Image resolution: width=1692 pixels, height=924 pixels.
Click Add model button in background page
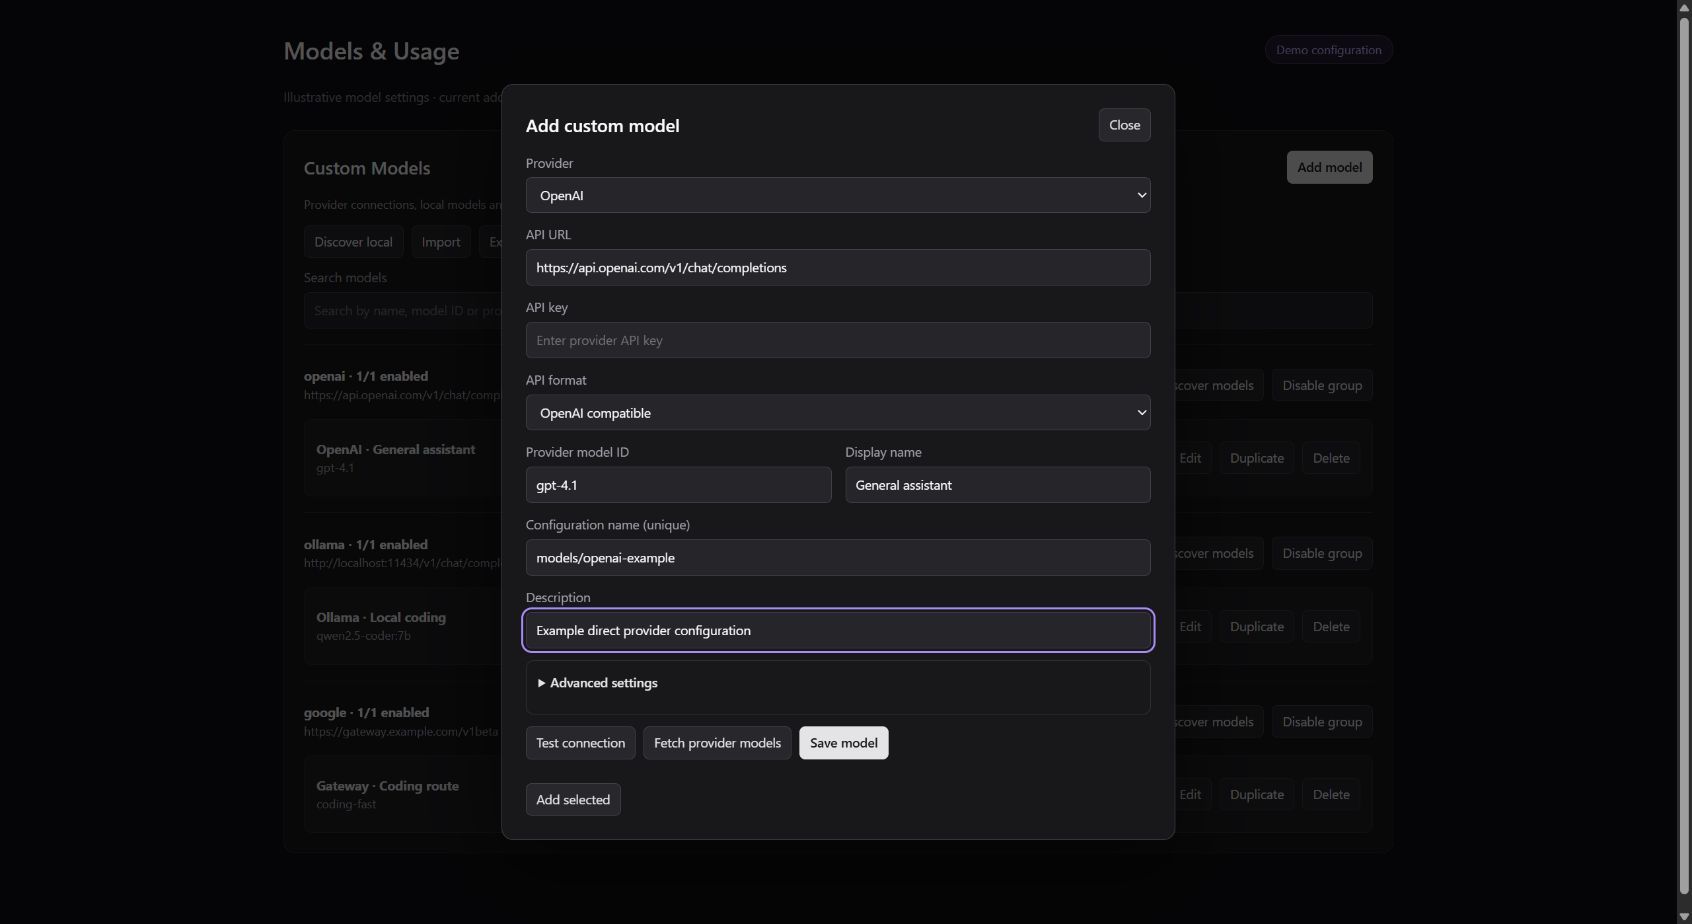click(x=1329, y=167)
